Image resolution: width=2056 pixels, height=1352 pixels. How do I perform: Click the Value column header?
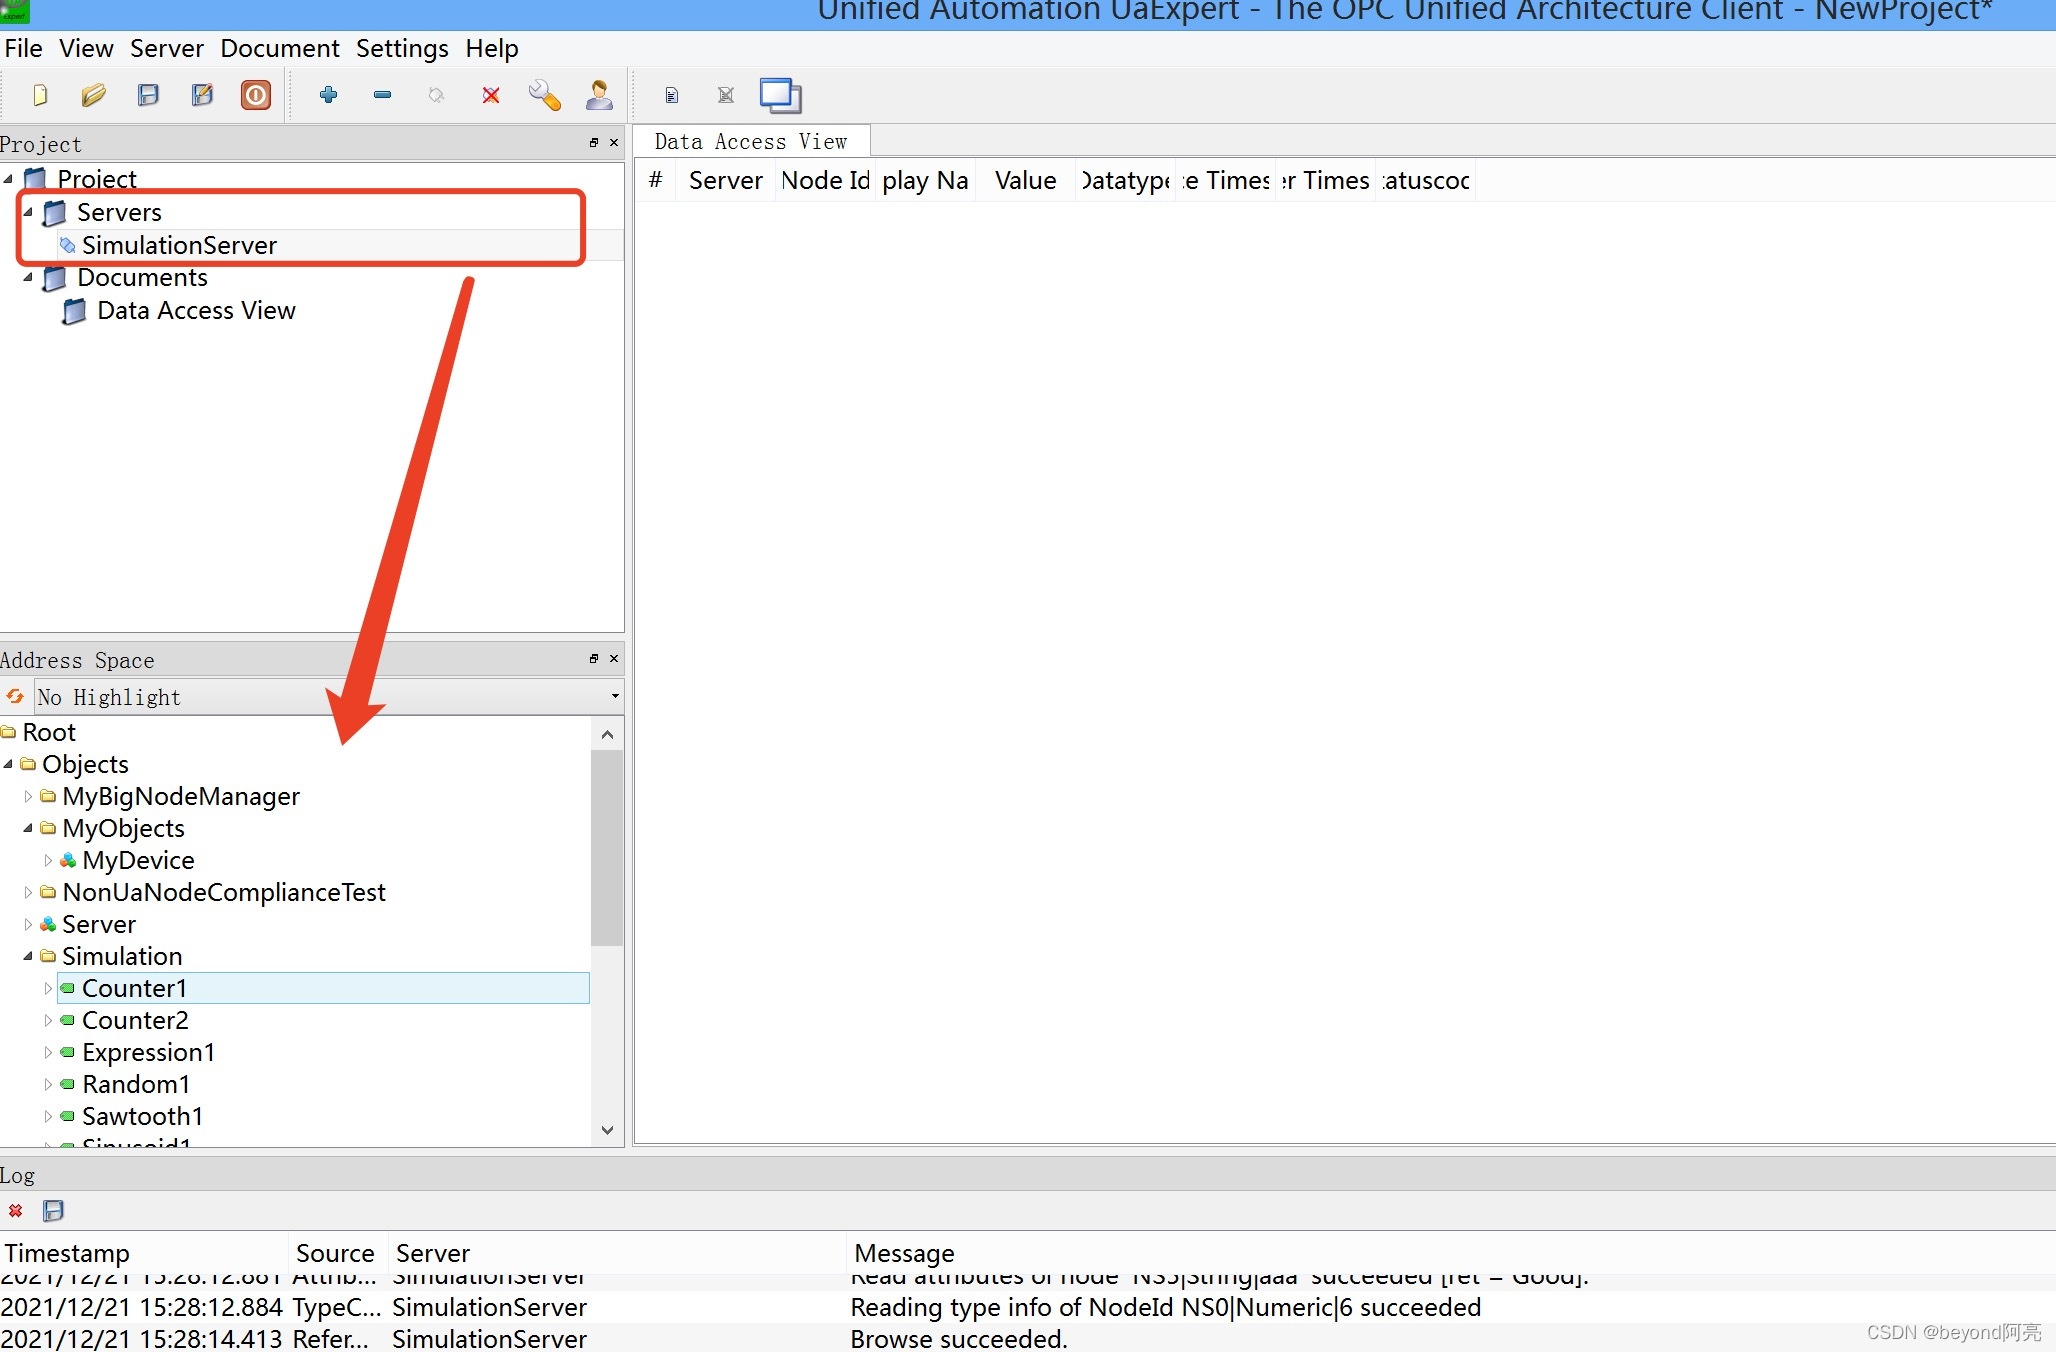pos(1025,181)
